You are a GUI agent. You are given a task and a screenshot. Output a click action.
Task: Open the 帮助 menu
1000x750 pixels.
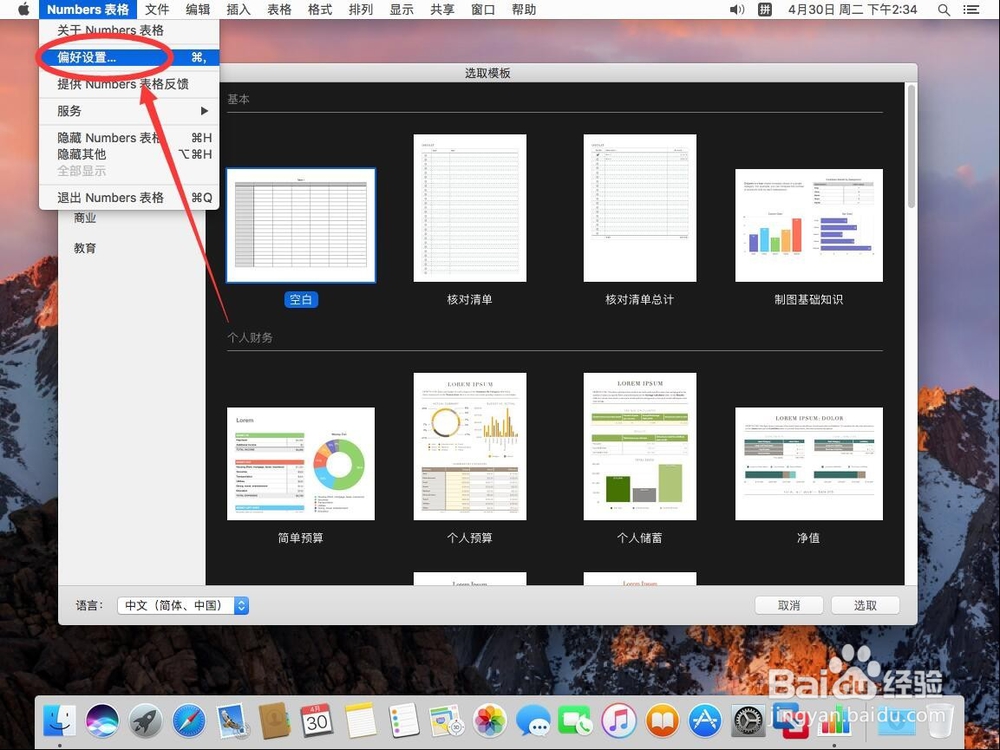click(x=524, y=10)
